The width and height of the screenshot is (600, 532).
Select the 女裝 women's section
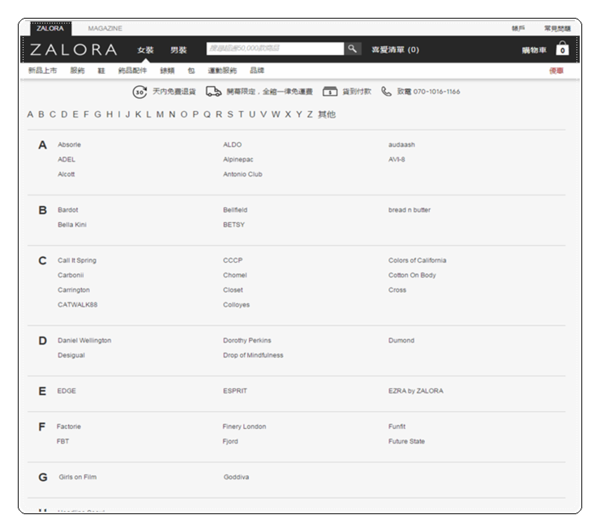(x=145, y=50)
